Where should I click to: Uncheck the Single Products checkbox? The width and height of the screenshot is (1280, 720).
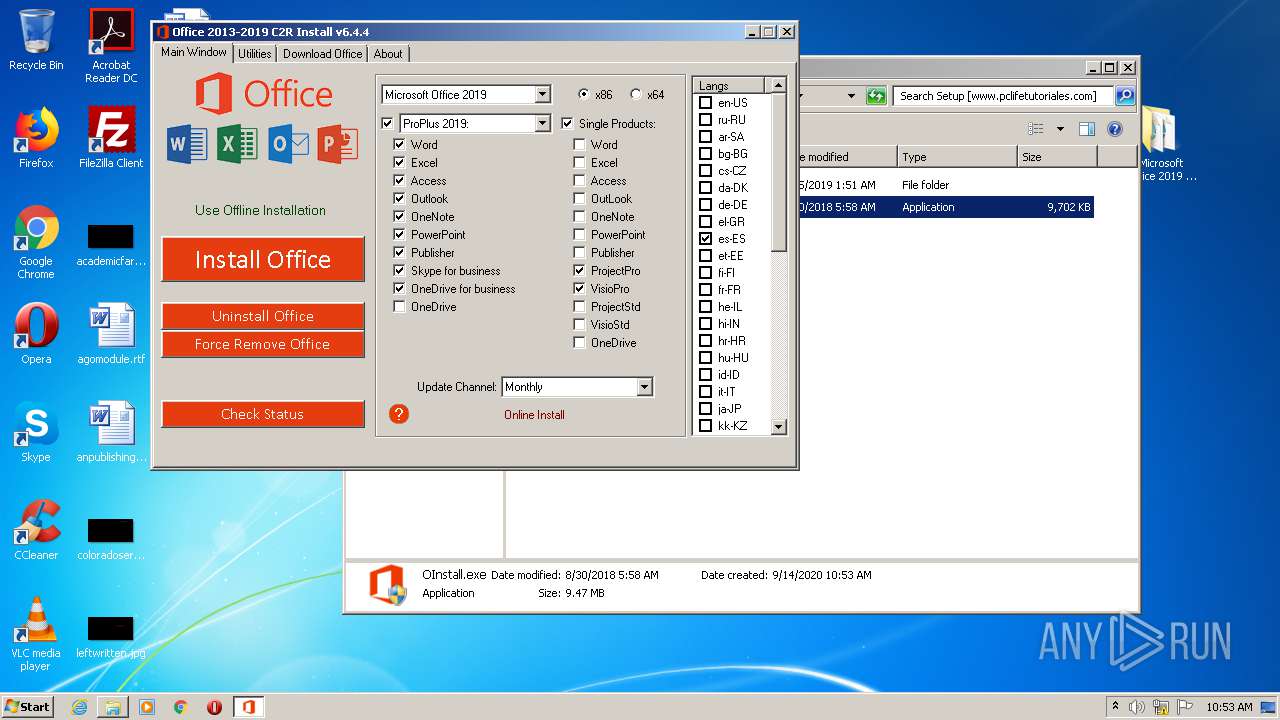click(x=568, y=124)
